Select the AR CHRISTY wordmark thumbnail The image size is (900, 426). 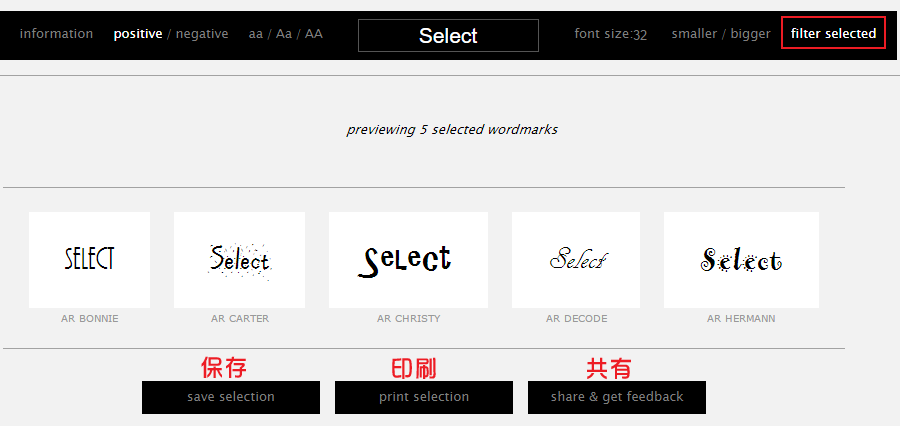[408, 260]
